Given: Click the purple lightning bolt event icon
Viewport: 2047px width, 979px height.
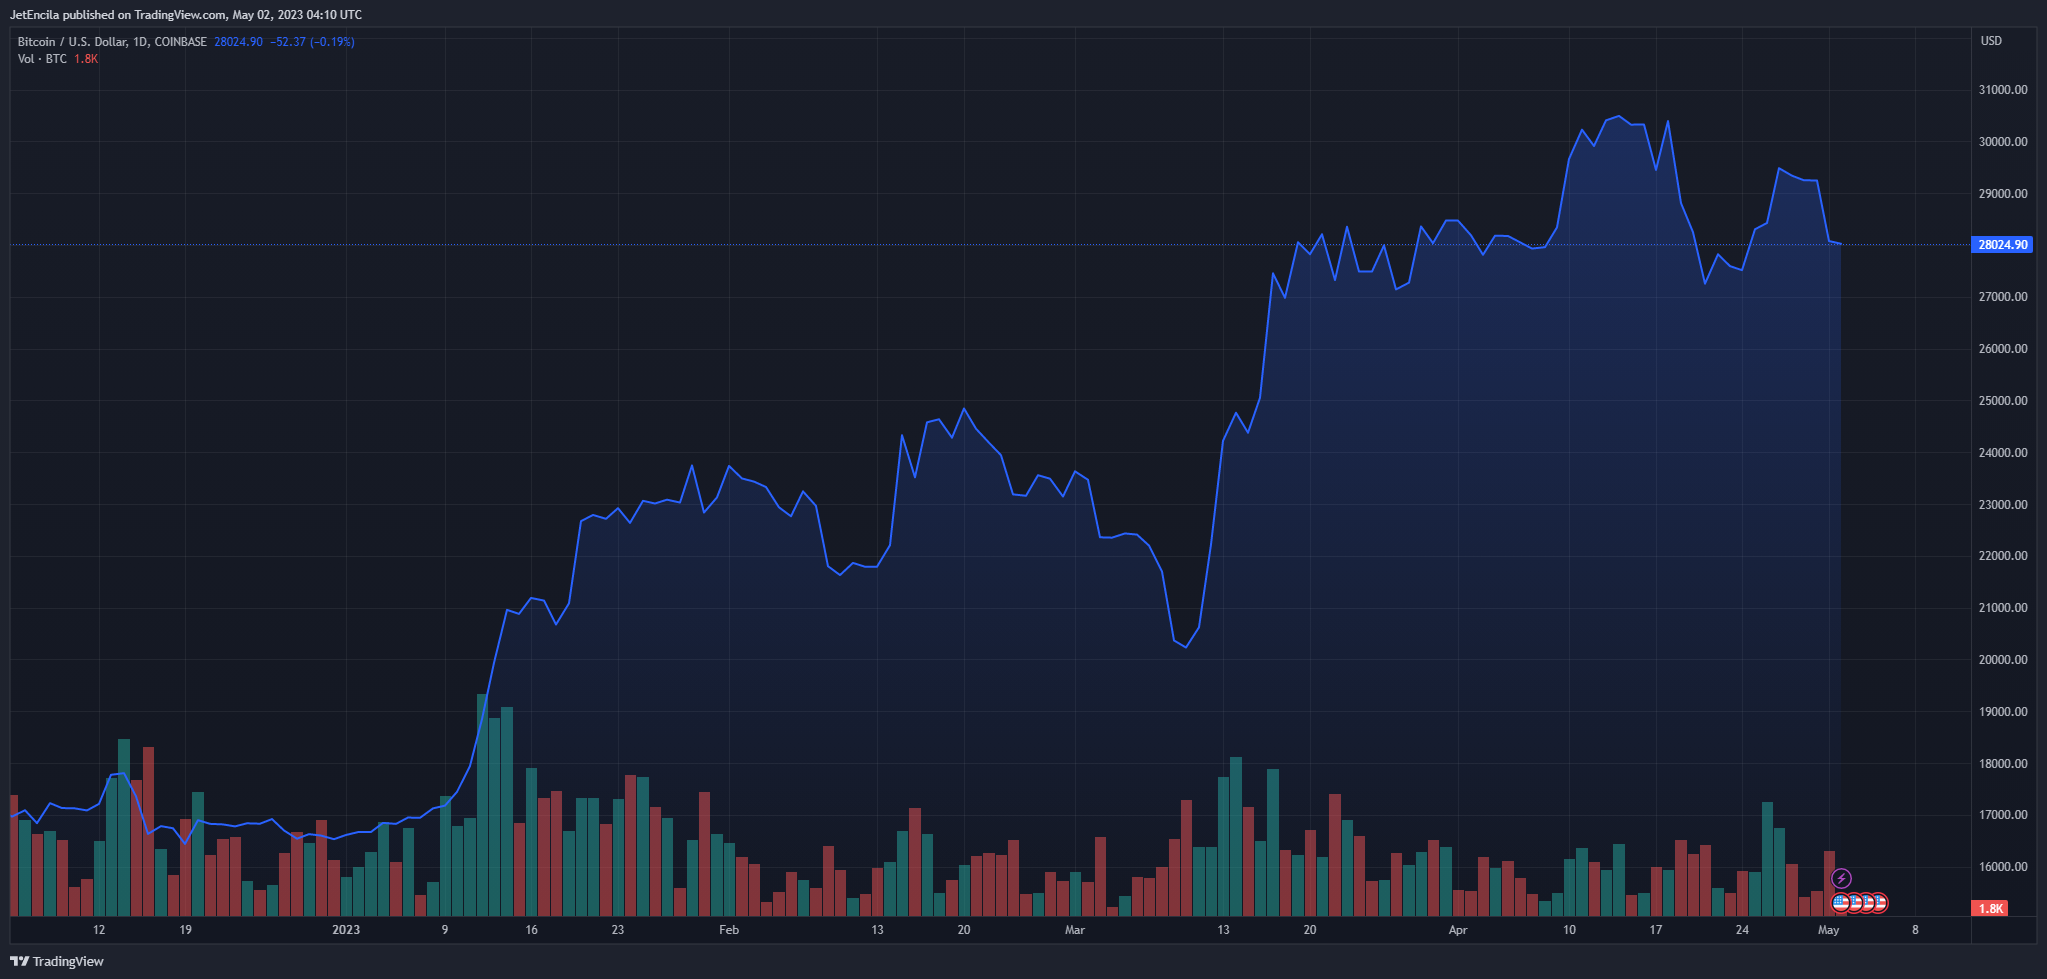Looking at the screenshot, I should click(x=1841, y=879).
